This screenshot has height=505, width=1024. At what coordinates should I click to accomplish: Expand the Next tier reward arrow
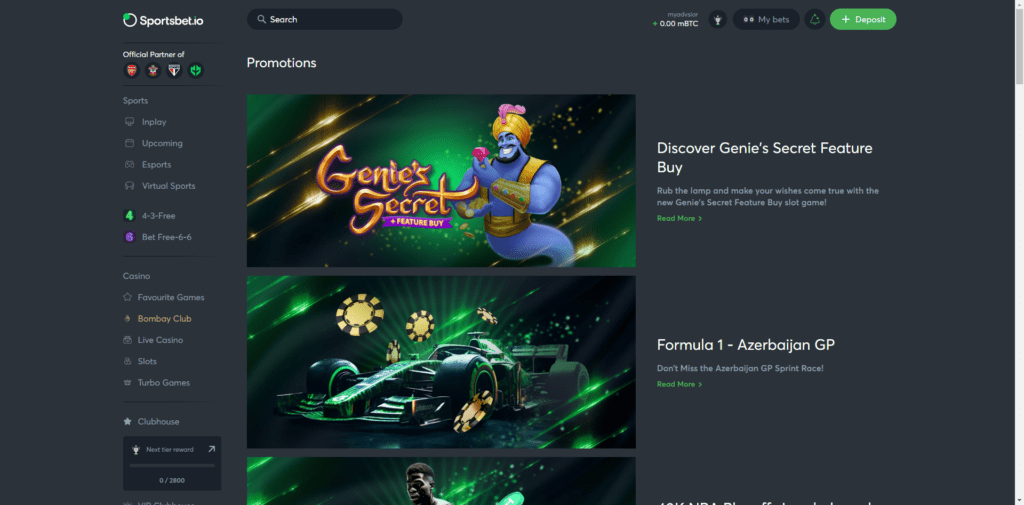tap(211, 449)
